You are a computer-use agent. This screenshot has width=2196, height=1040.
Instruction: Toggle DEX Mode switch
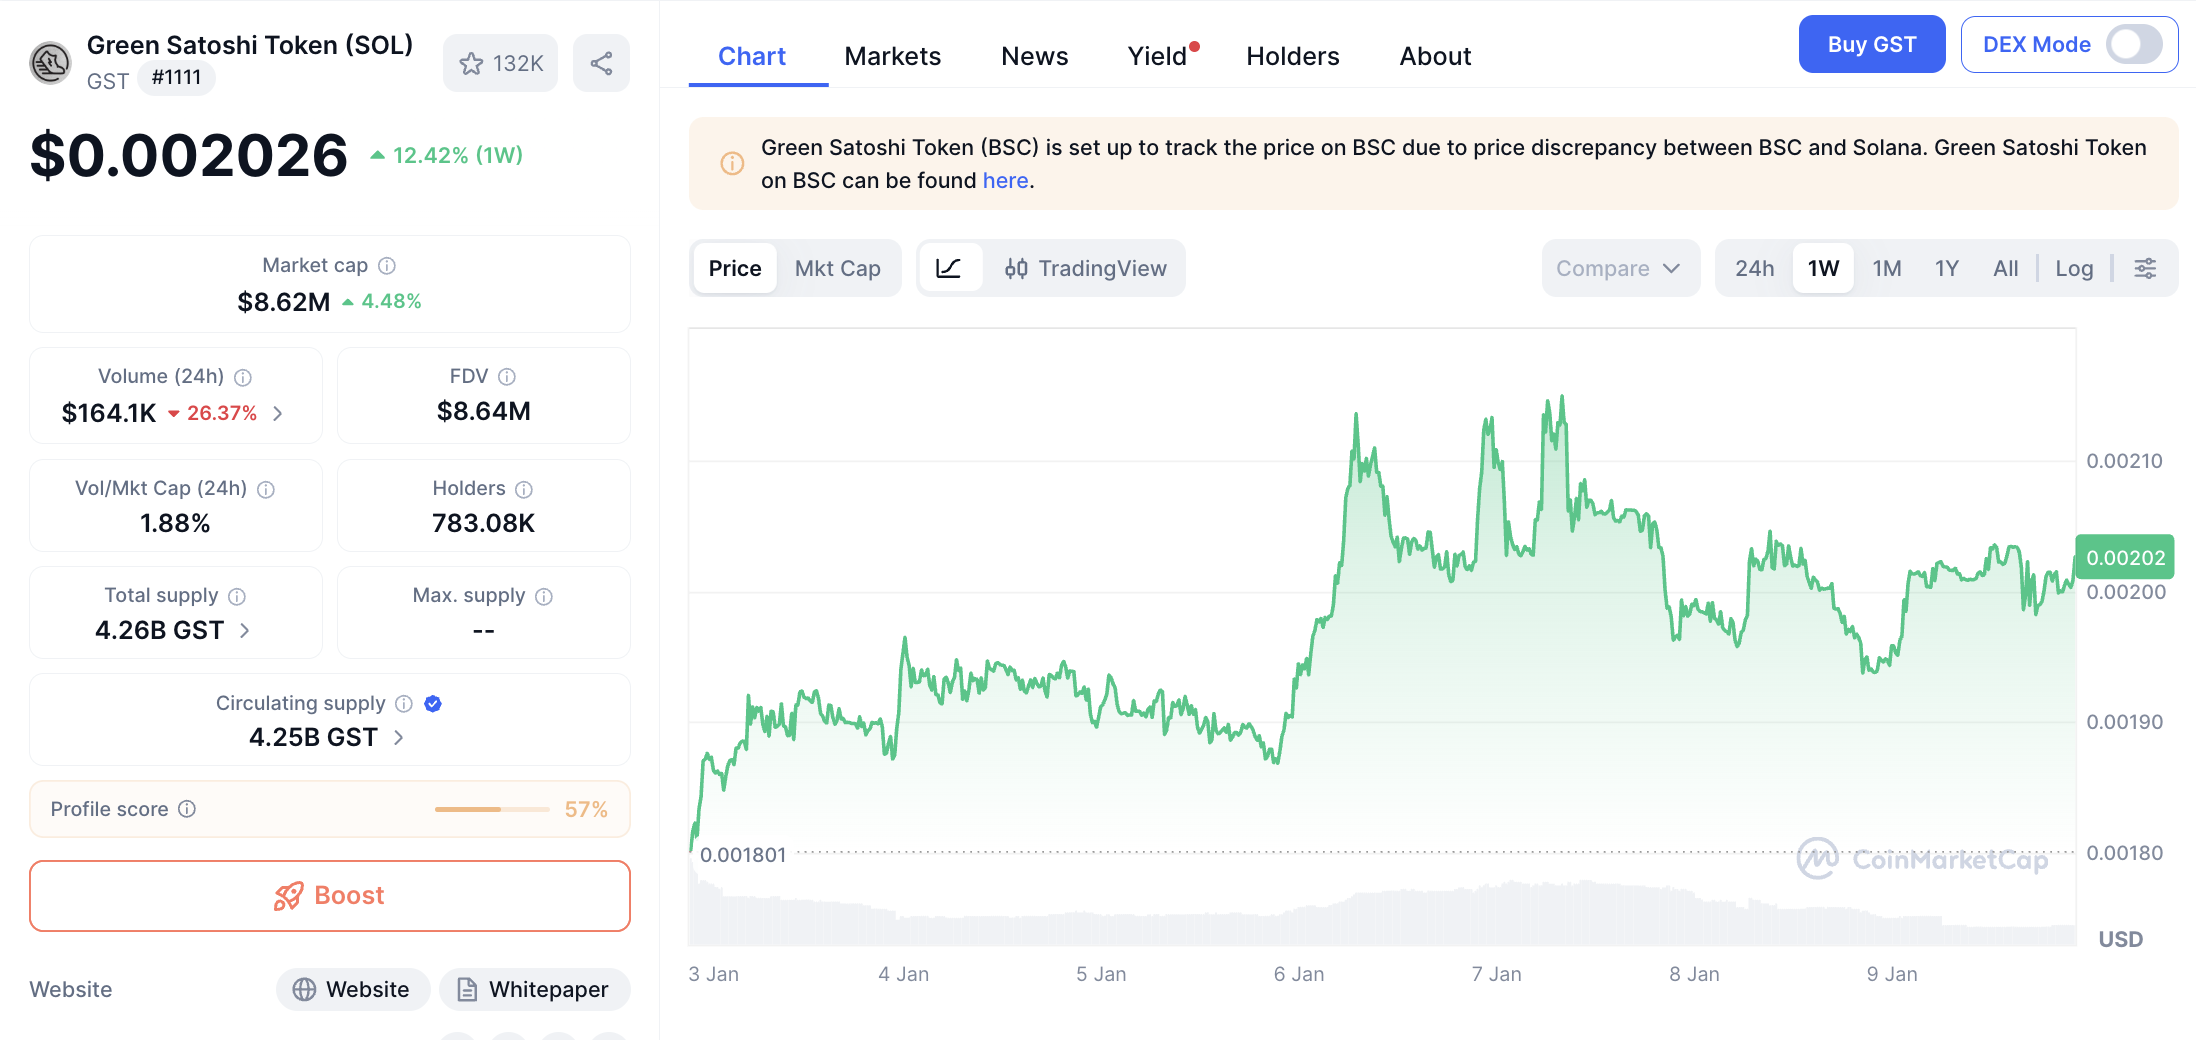(x=2133, y=45)
